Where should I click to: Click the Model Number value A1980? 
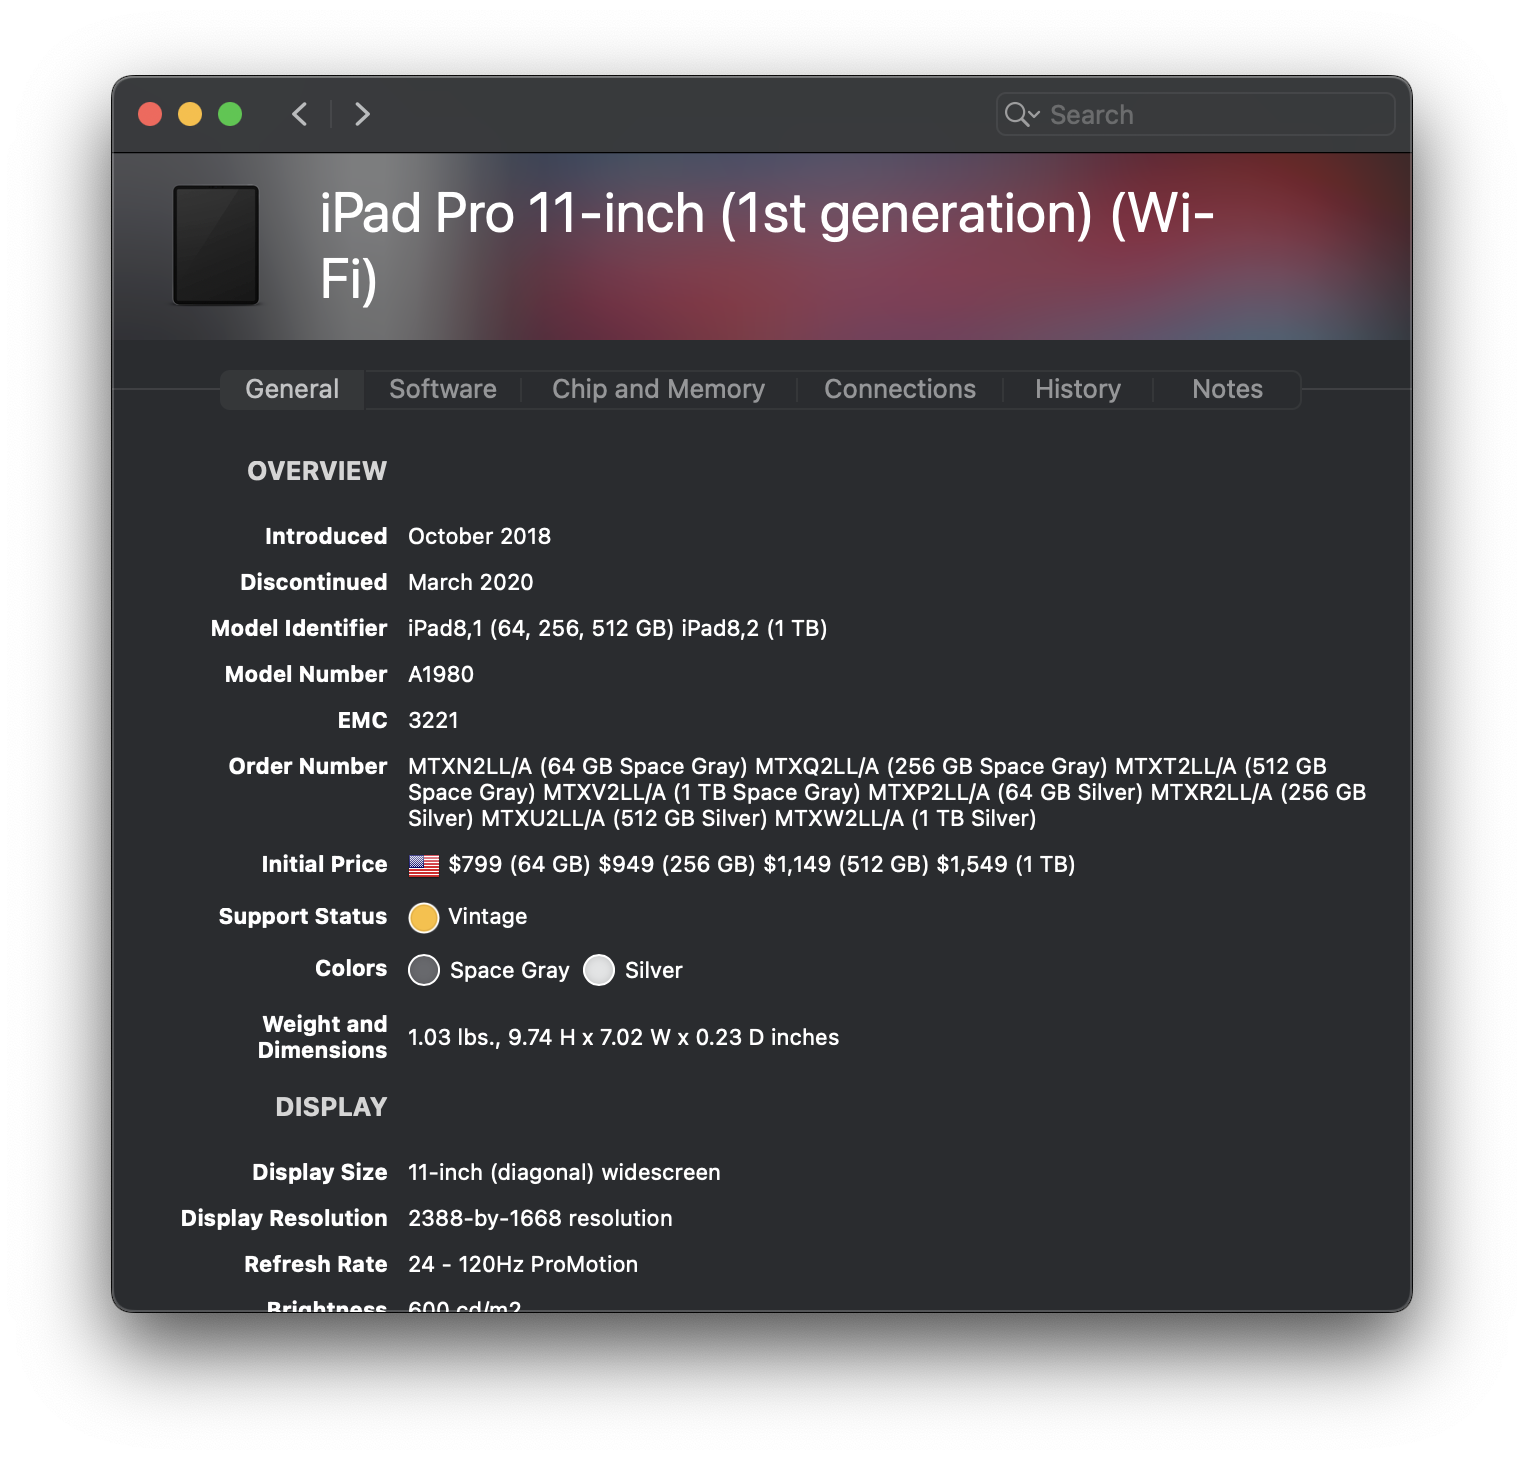point(441,674)
